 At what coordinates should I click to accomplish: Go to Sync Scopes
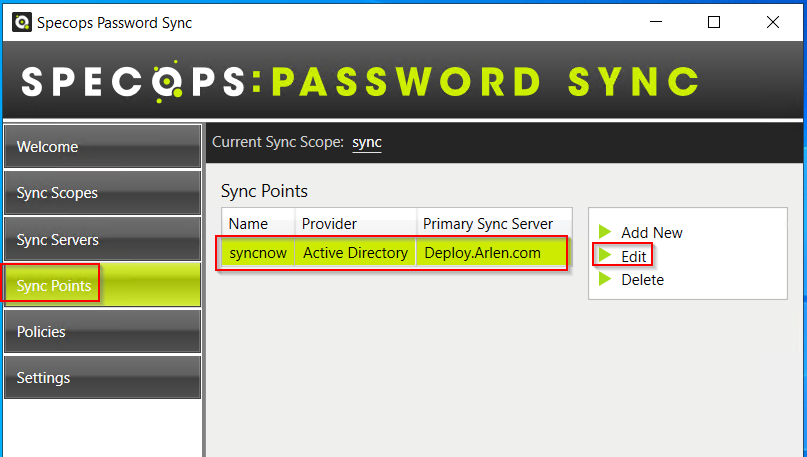102,193
